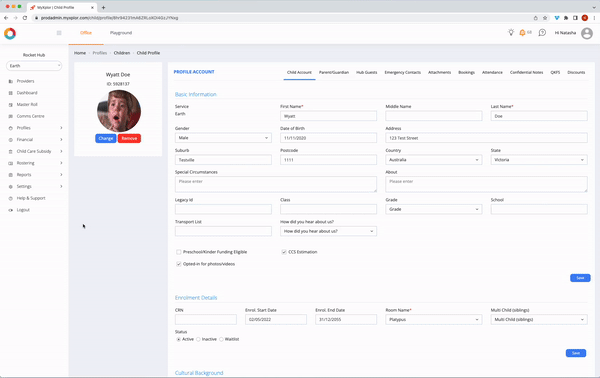Viewport: 600px width, 378px height.
Task: Open the Providers sidebar icon
Action: (x=11, y=81)
